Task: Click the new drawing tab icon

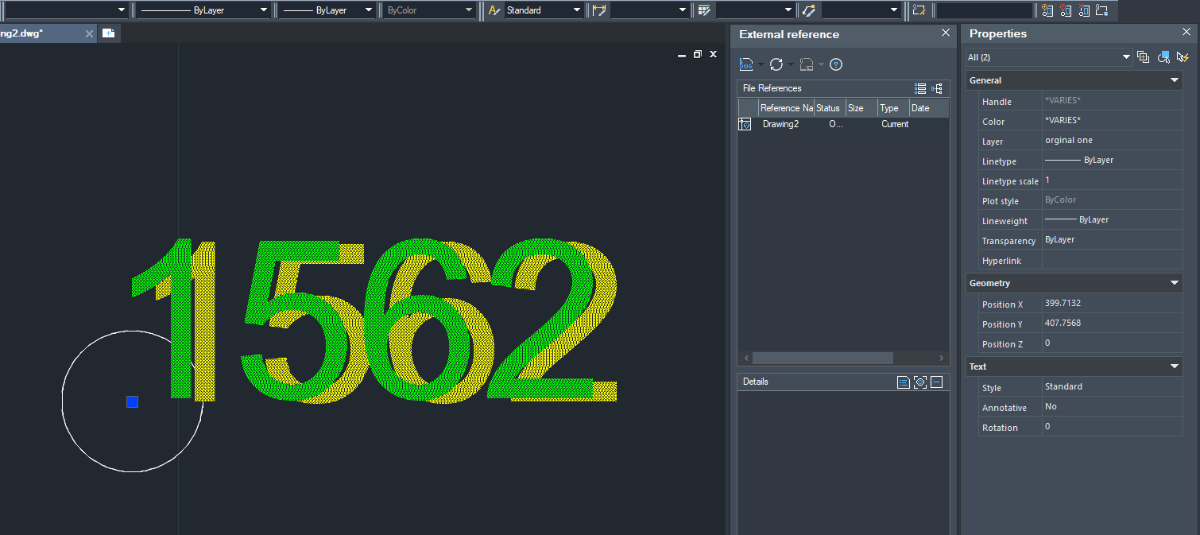Action: (108, 33)
